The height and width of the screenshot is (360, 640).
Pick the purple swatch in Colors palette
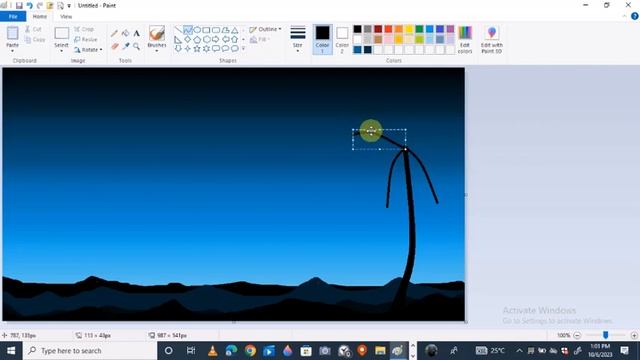pyautogui.click(x=450, y=29)
